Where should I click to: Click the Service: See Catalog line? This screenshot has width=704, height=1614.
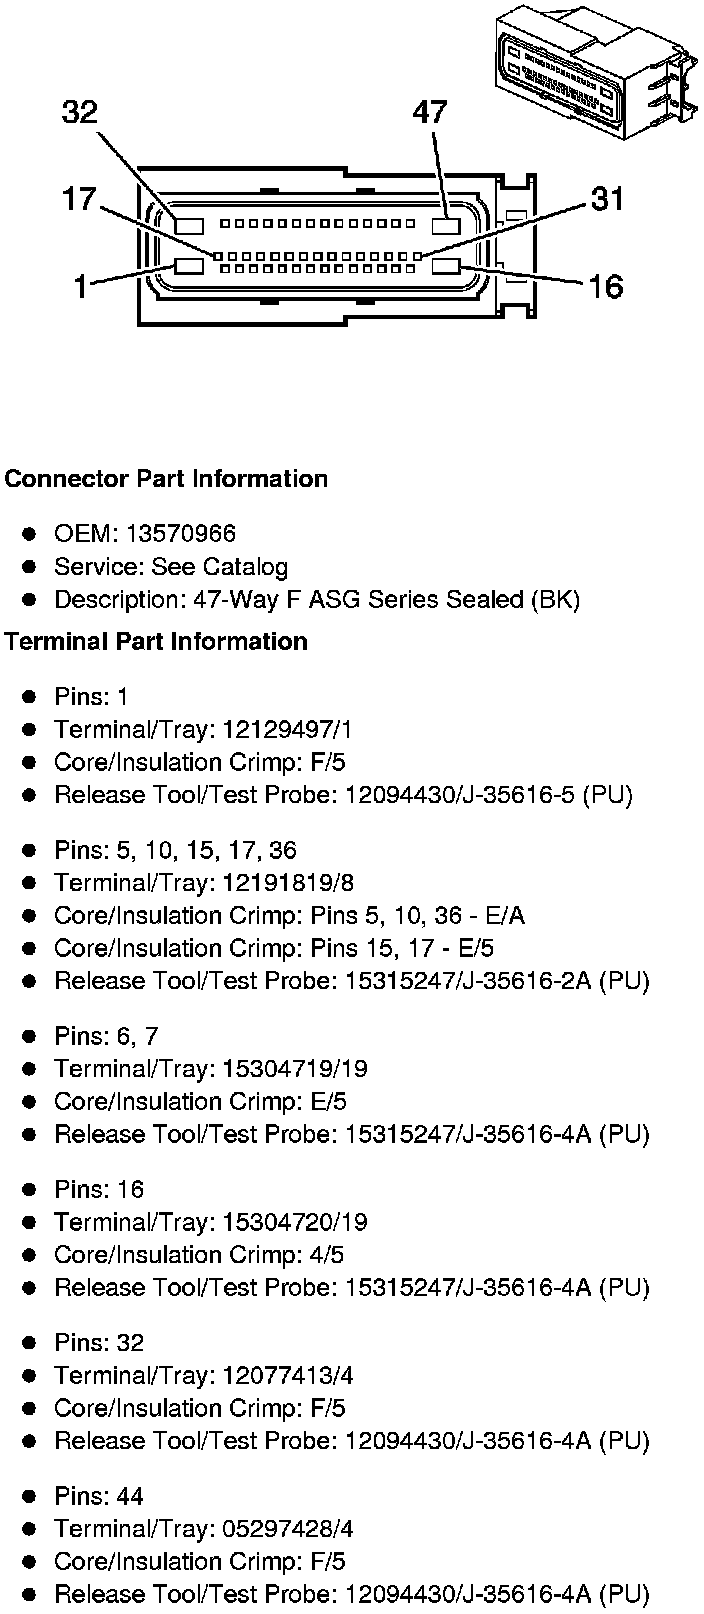click(171, 567)
